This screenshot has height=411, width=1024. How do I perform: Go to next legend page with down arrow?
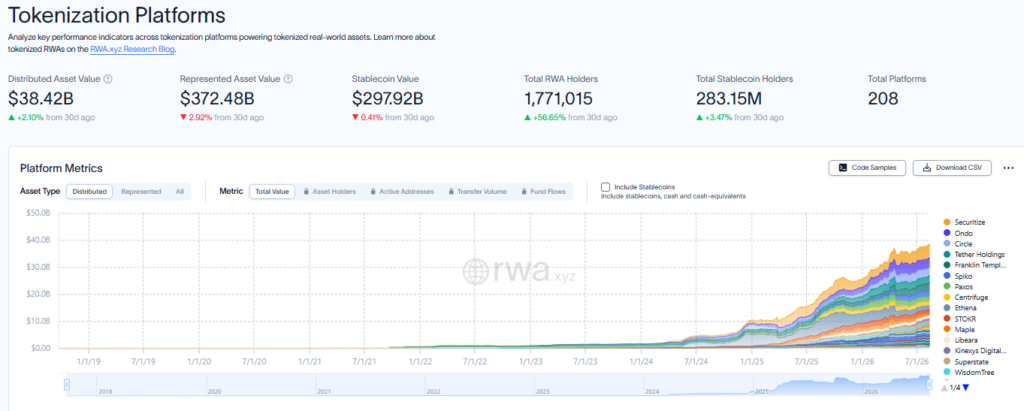click(966, 387)
